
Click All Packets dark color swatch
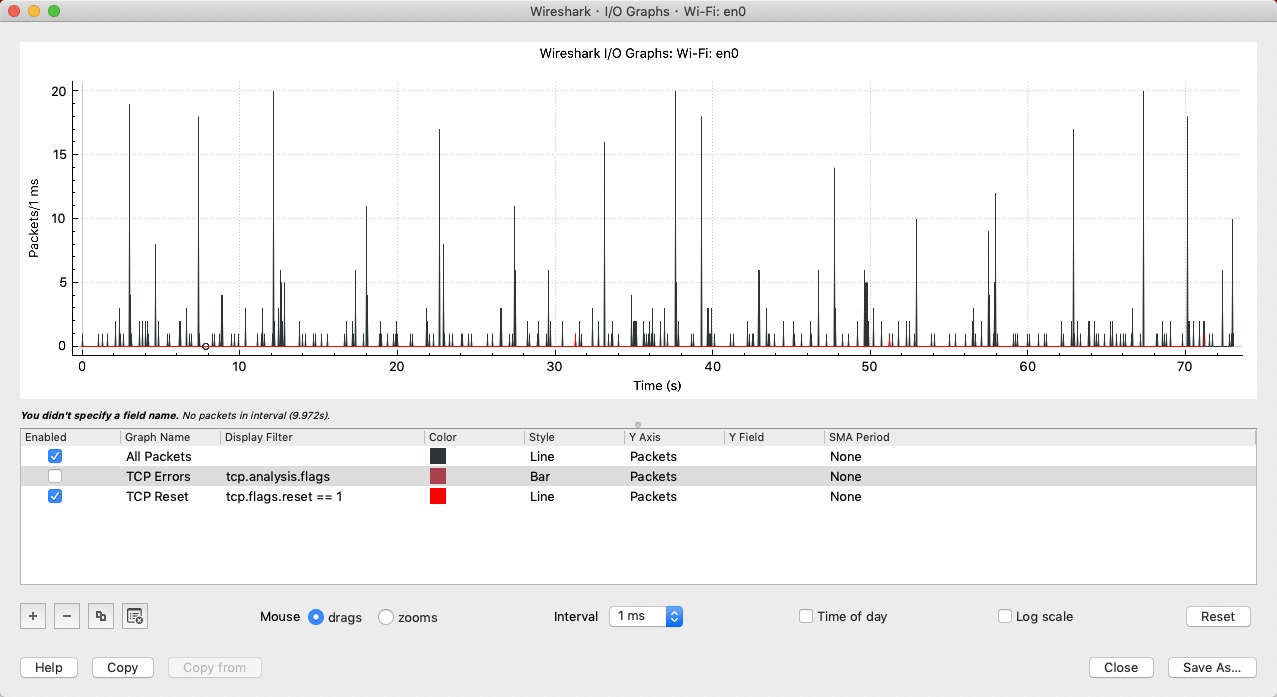coord(438,456)
